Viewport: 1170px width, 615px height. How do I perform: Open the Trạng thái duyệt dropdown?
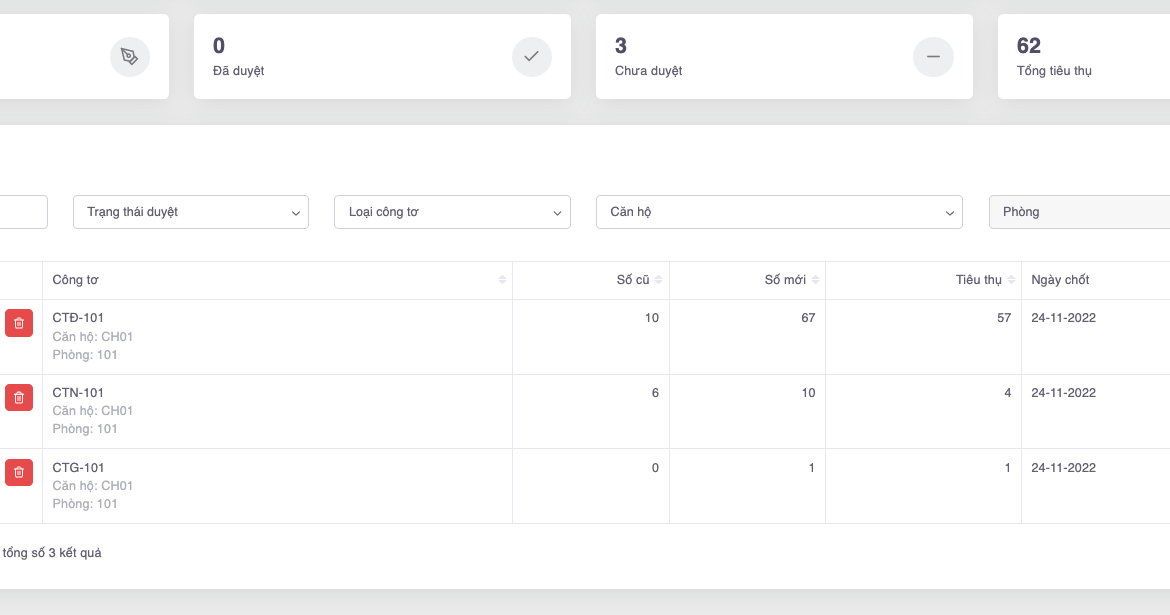pos(191,212)
